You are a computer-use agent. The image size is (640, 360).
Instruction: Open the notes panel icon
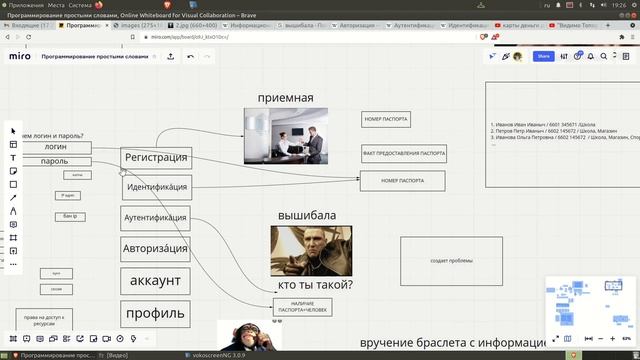[626, 56]
